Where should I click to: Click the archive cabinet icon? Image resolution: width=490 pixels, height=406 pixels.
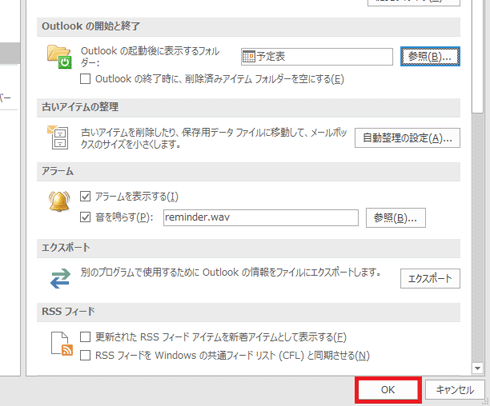click(58, 137)
